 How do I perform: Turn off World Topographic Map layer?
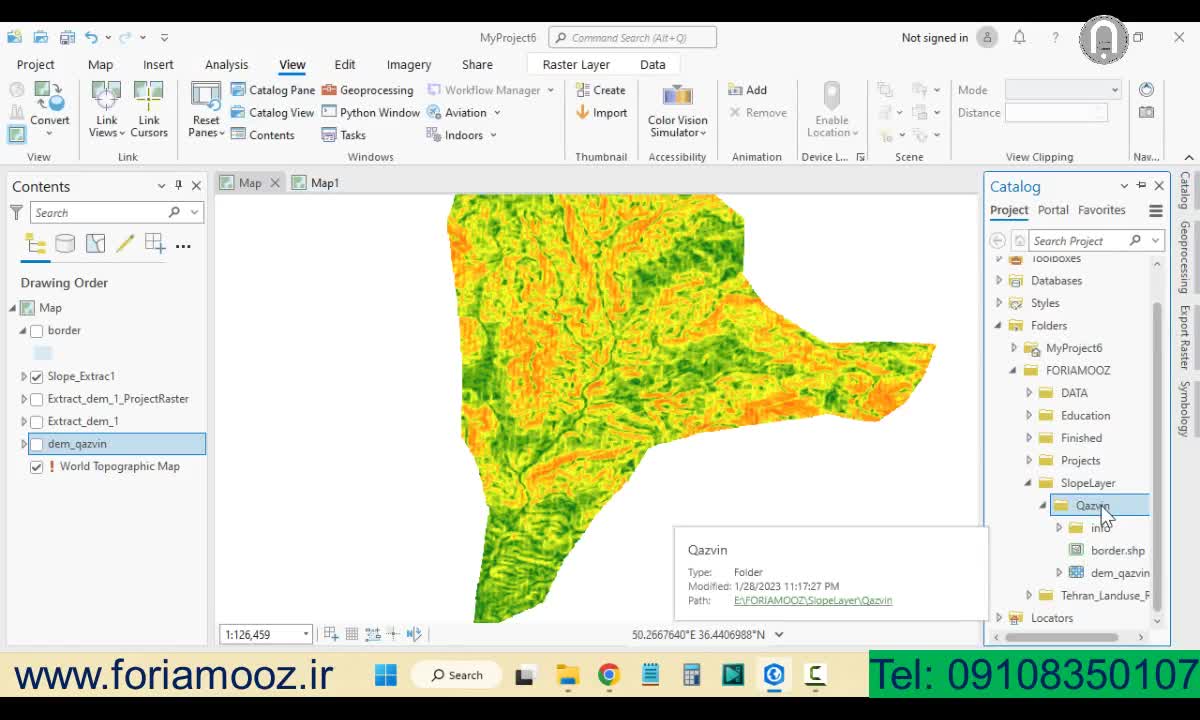click(x=37, y=467)
